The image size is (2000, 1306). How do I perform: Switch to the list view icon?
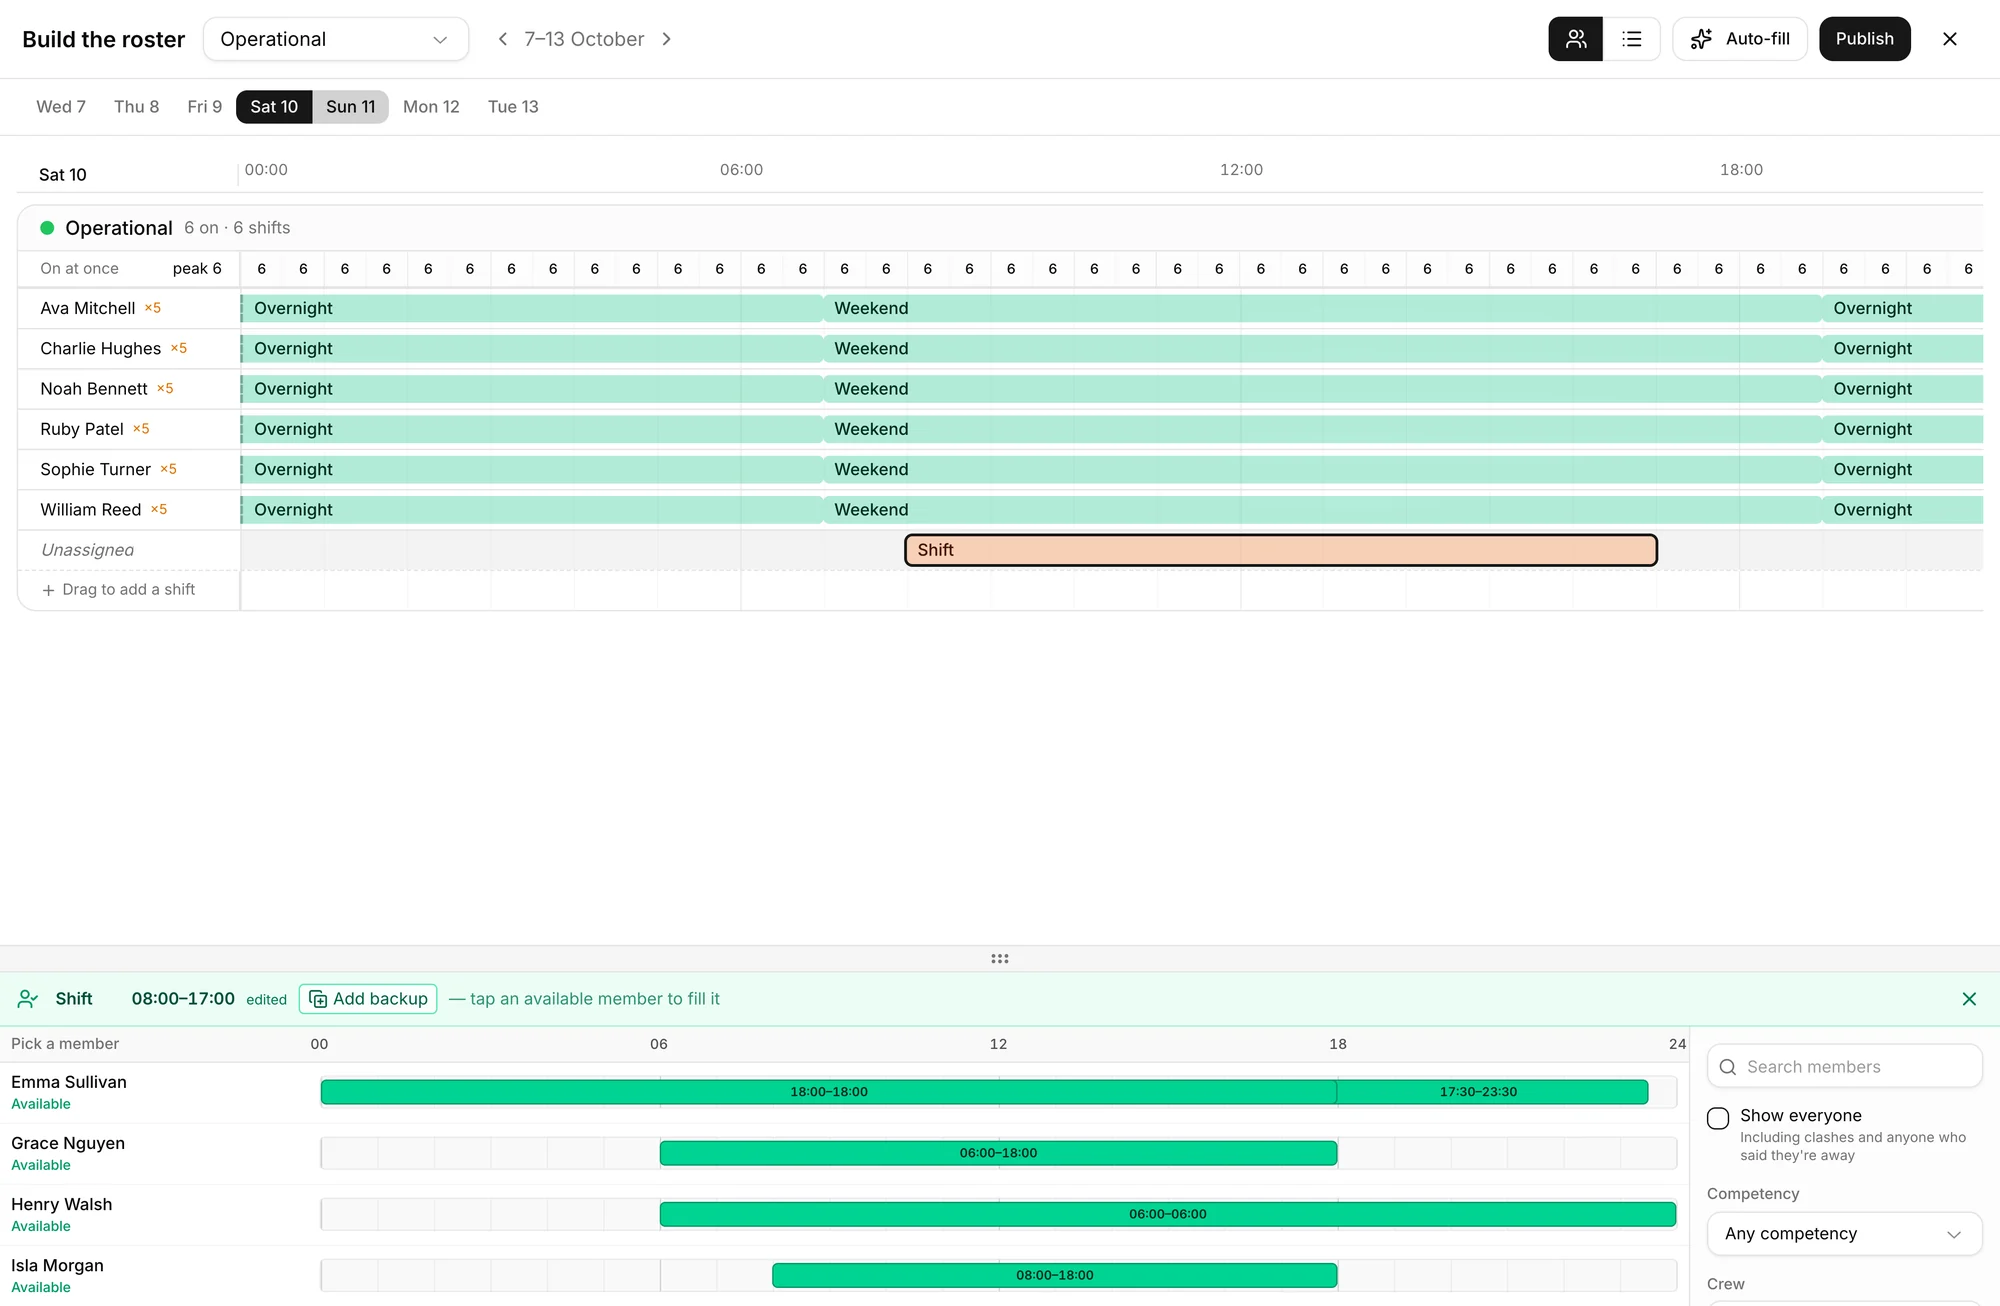pos(1632,39)
